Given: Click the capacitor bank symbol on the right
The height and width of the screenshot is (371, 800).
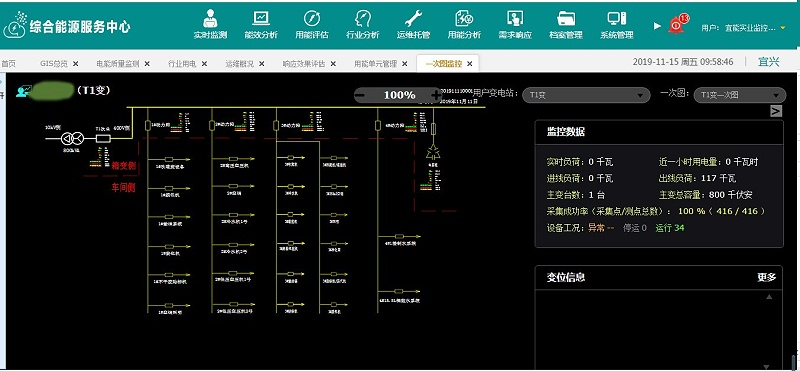Looking at the screenshot, I should click(433, 152).
